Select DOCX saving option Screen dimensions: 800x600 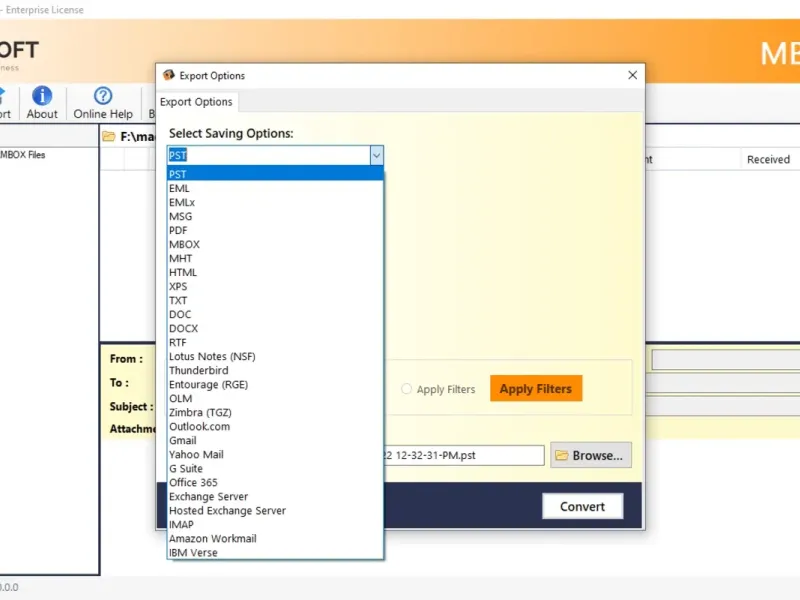[275, 329]
